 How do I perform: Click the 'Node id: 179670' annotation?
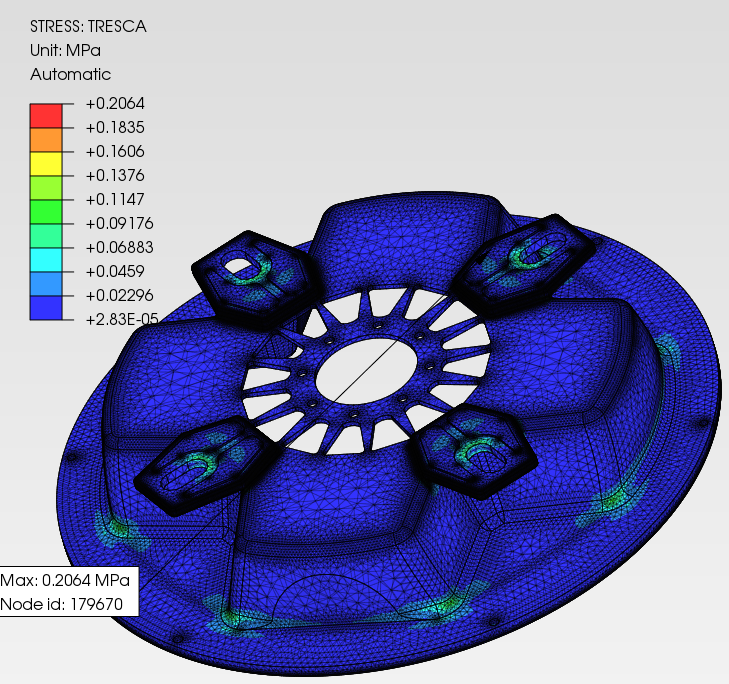click(x=61, y=604)
